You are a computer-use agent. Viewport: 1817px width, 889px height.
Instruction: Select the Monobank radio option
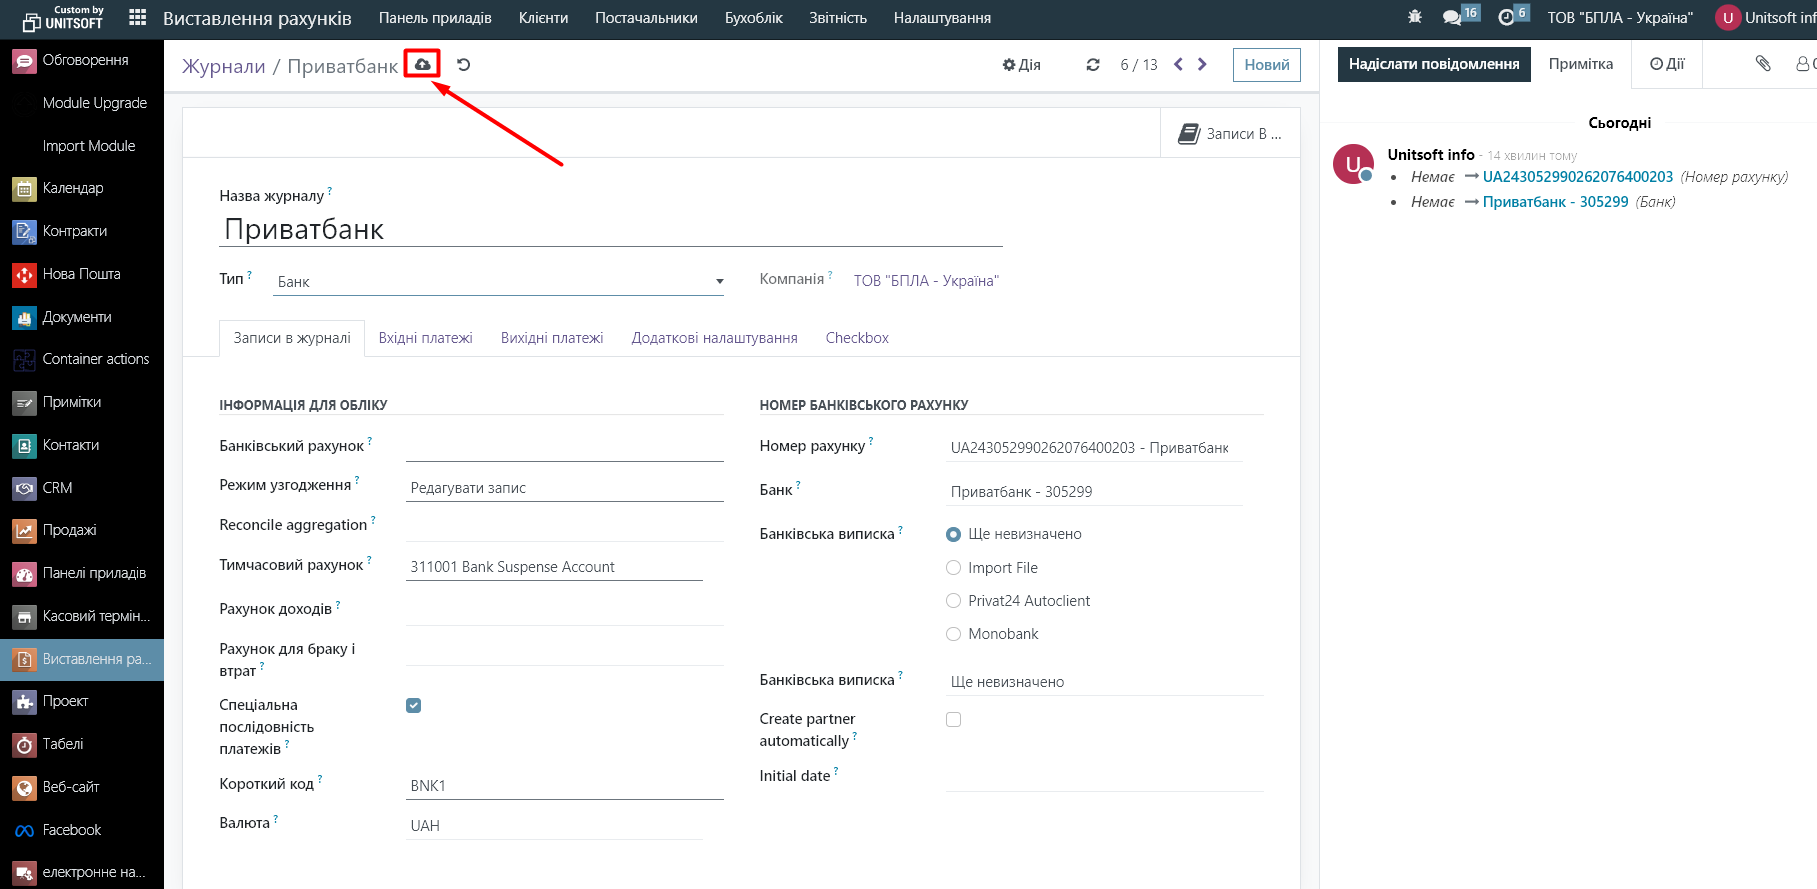(953, 634)
